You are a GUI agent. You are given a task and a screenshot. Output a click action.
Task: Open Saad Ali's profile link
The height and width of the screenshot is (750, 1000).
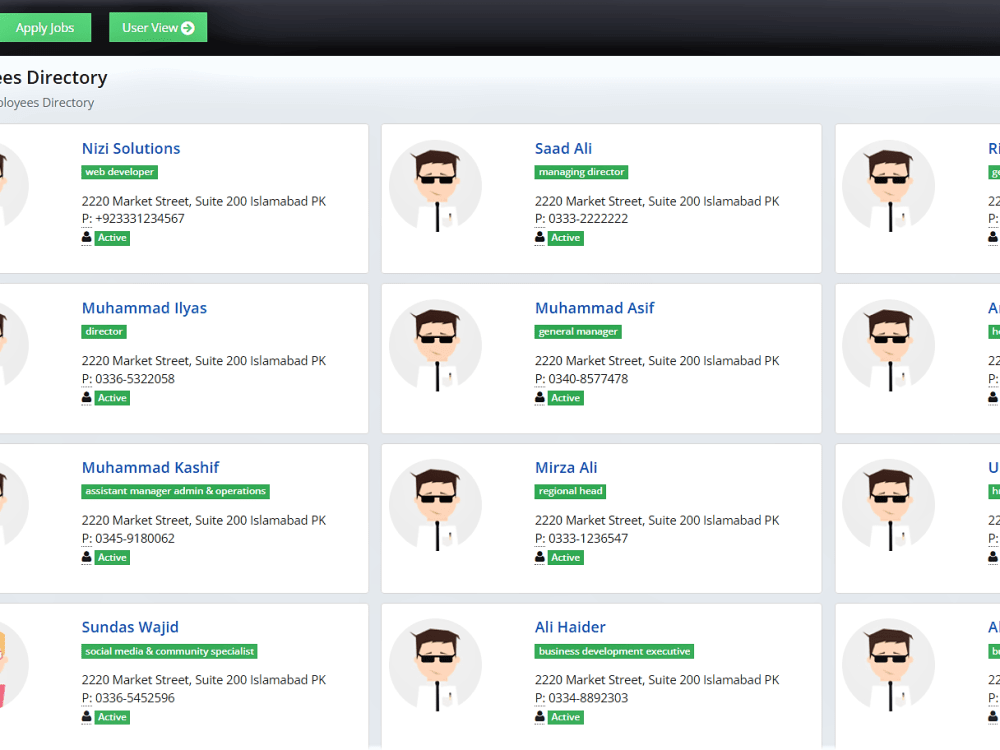[563, 149]
